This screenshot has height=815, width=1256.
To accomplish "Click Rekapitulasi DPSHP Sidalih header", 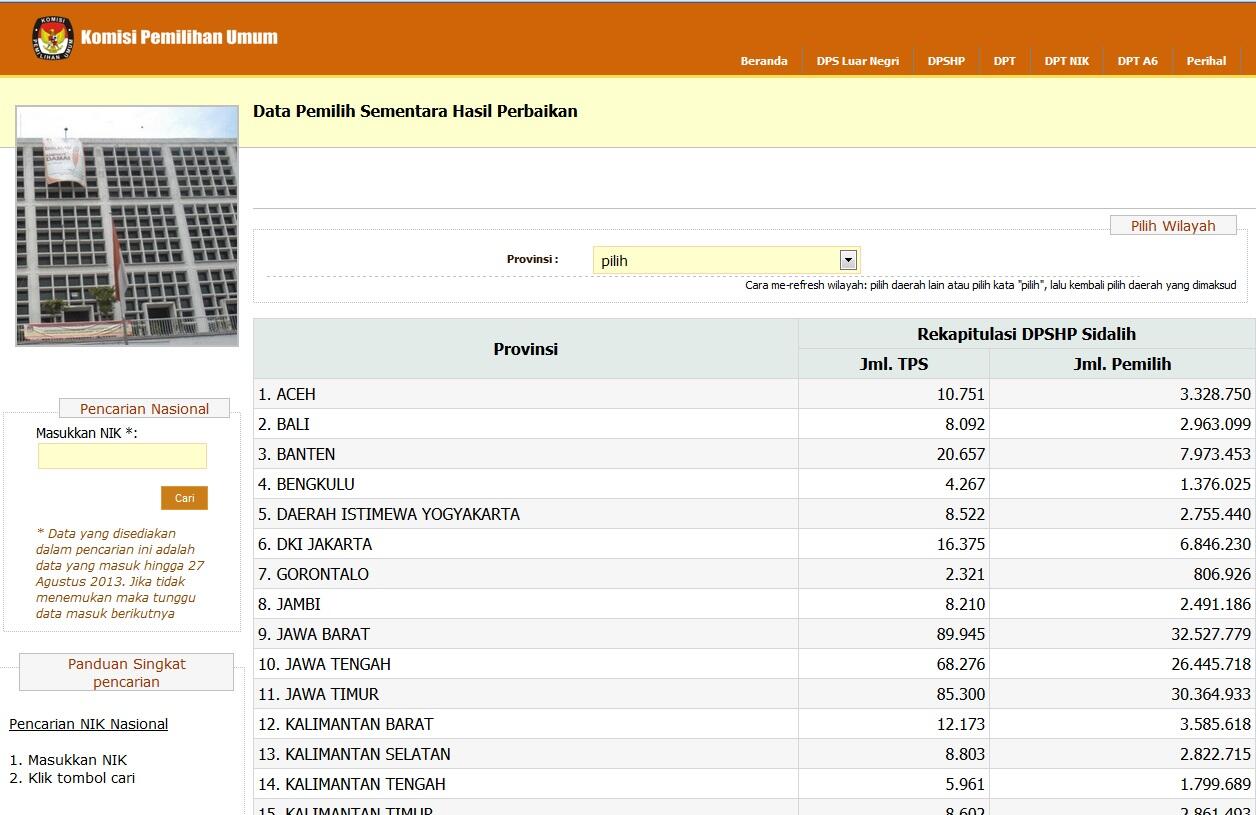I will click(x=1027, y=334).
